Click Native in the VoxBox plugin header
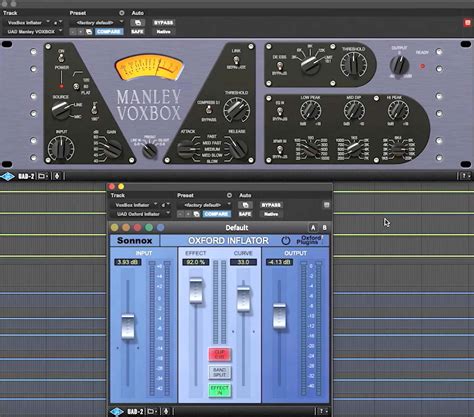The height and width of the screenshot is (417, 474). 163,32
